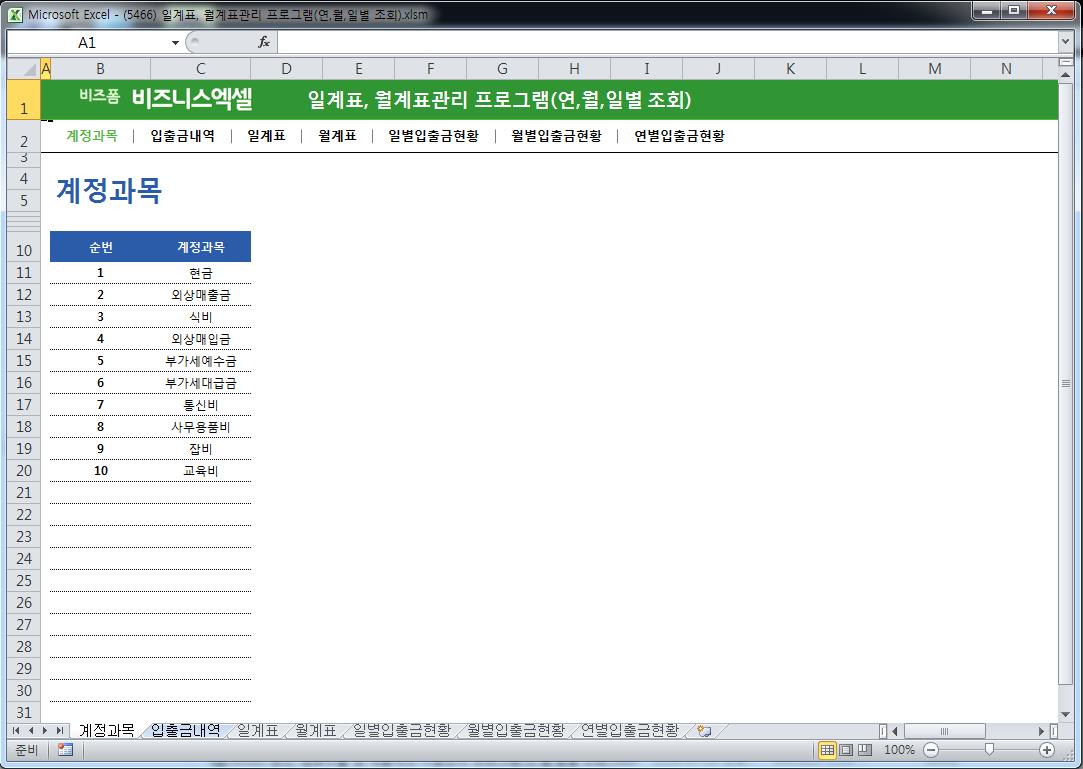
Task: Select column D header
Action: pyautogui.click(x=286, y=68)
